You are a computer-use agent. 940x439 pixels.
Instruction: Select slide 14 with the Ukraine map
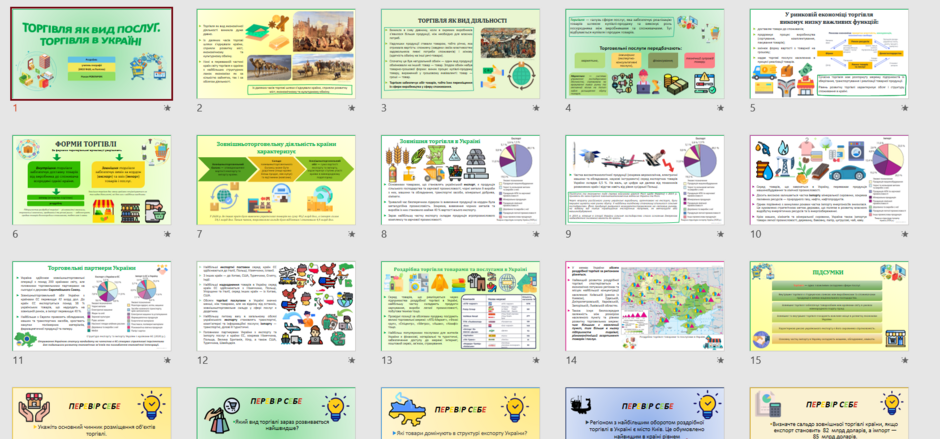tap(645, 306)
